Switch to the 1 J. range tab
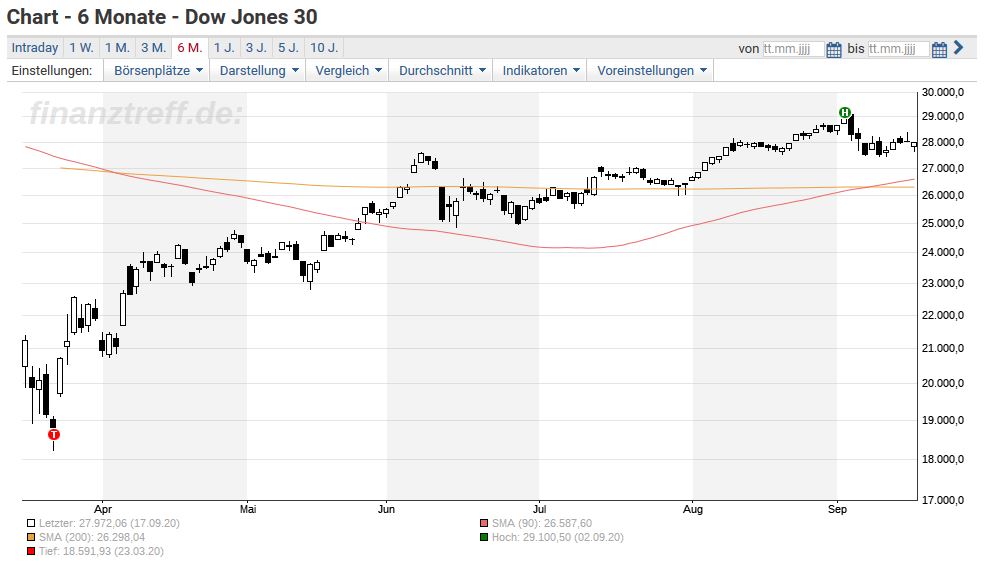The width and height of the screenshot is (988, 567). coord(224,48)
